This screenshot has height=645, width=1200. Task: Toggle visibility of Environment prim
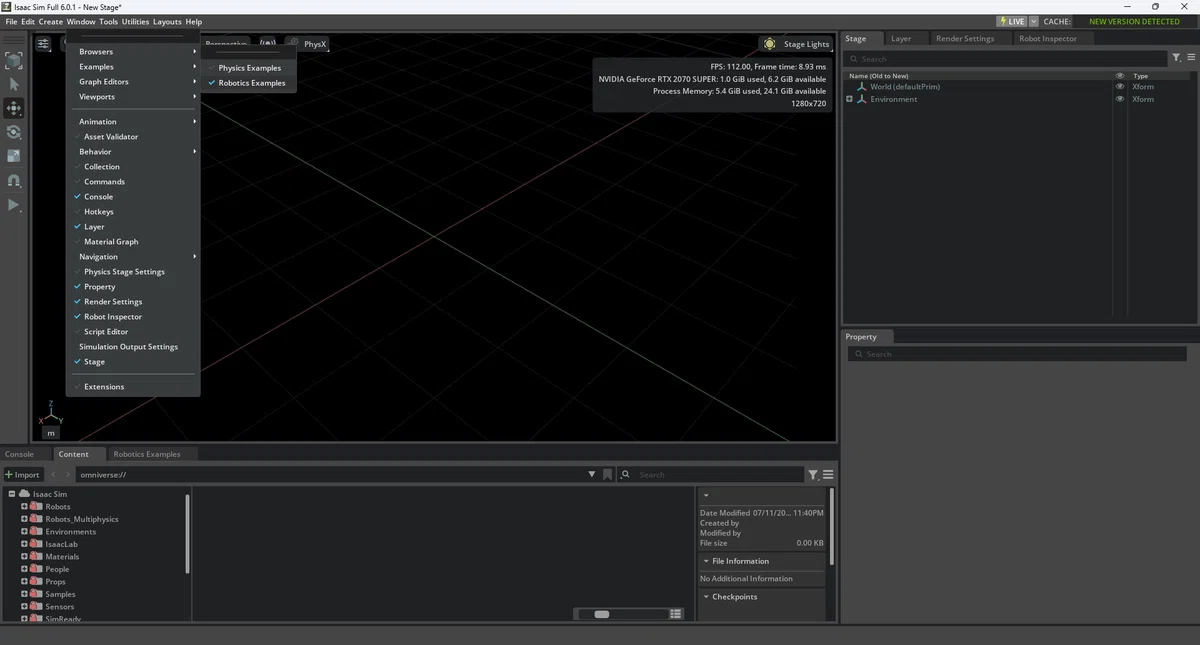point(1120,99)
